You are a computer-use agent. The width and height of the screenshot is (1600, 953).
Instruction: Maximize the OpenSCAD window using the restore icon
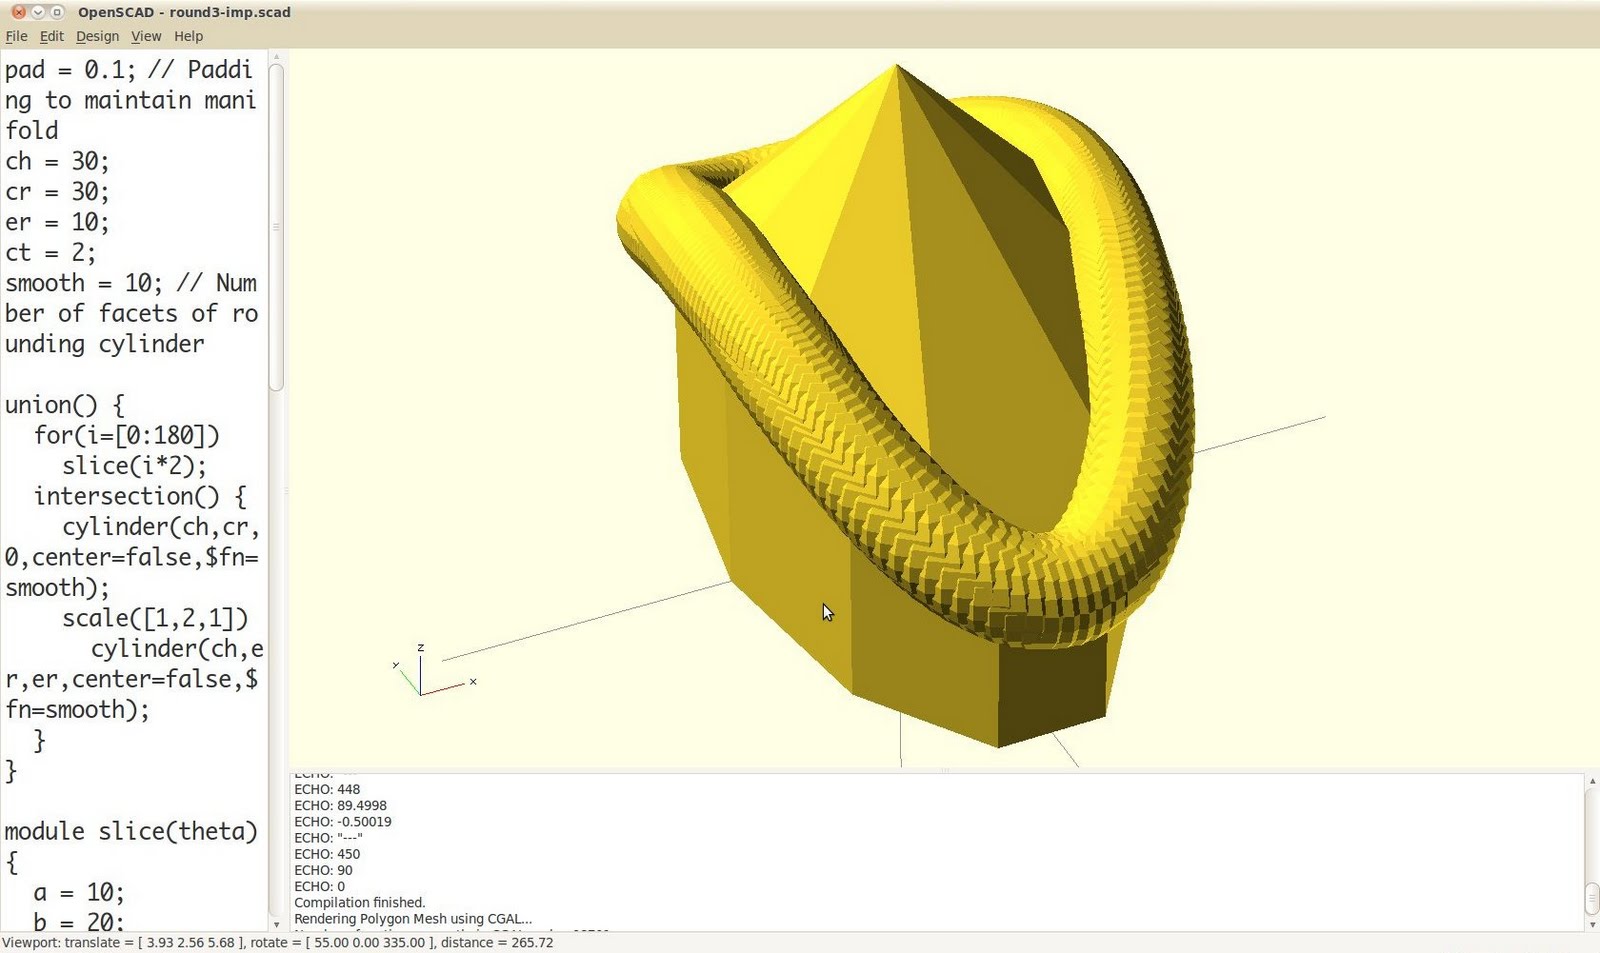pyautogui.click(x=56, y=13)
